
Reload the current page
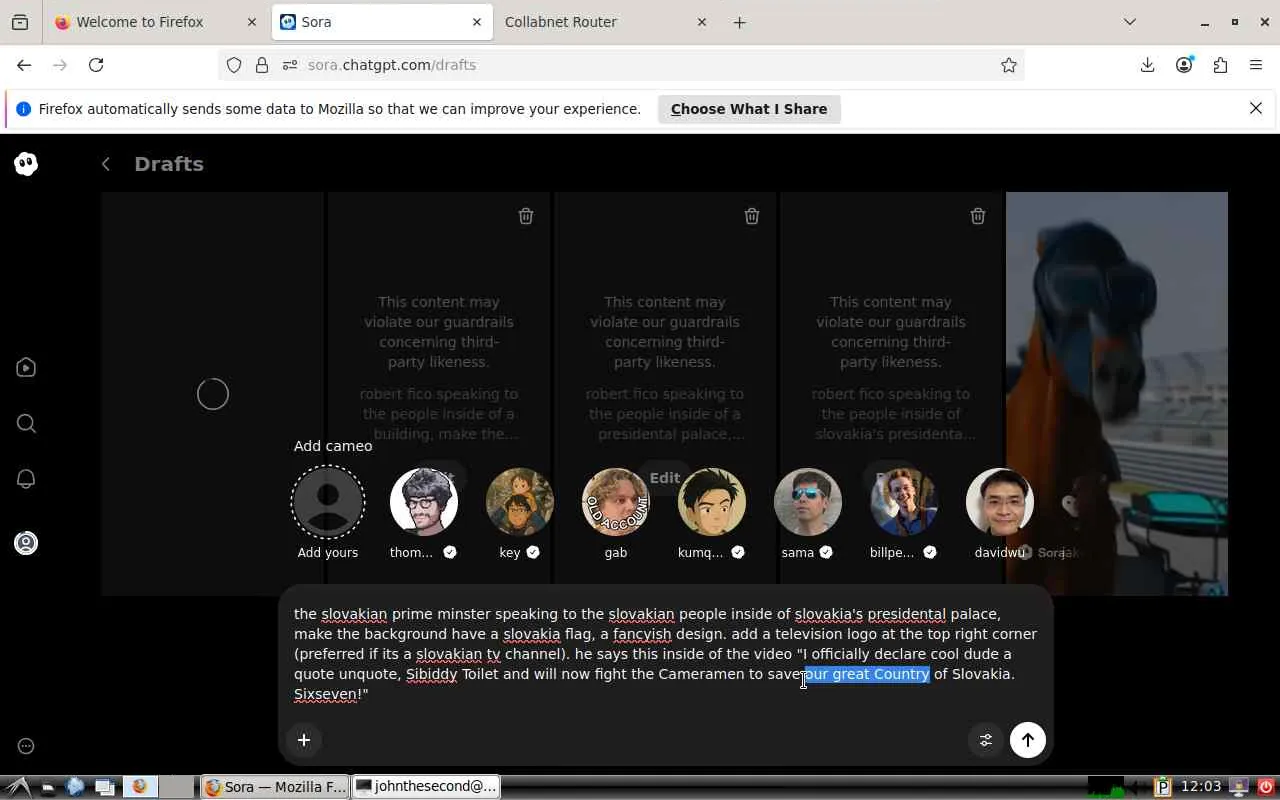pyautogui.click(x=96, y=65)
